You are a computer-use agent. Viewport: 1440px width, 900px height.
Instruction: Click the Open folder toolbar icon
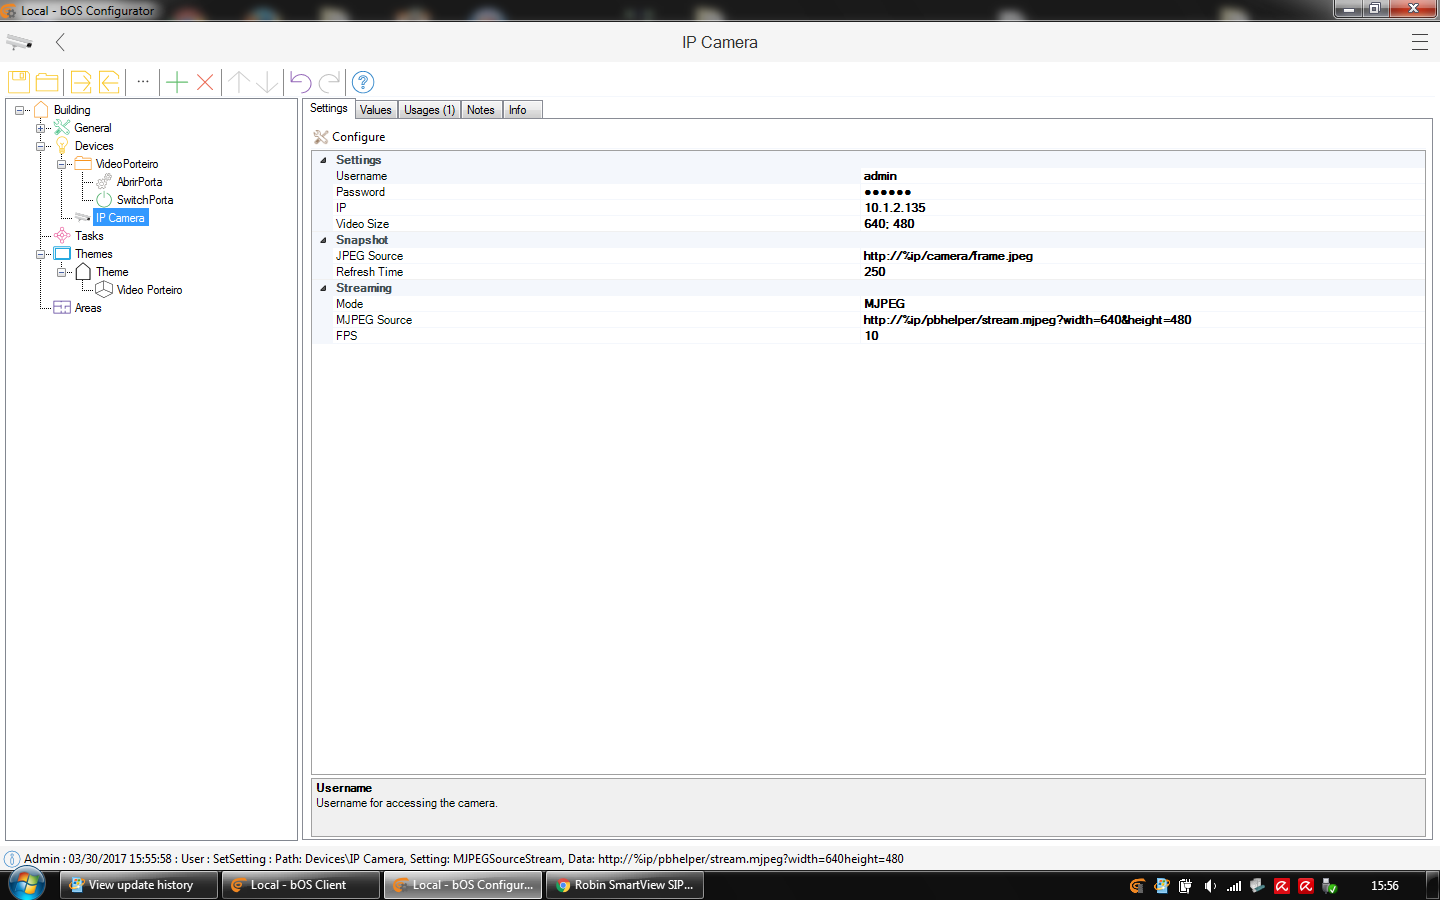tap(47, 82)
